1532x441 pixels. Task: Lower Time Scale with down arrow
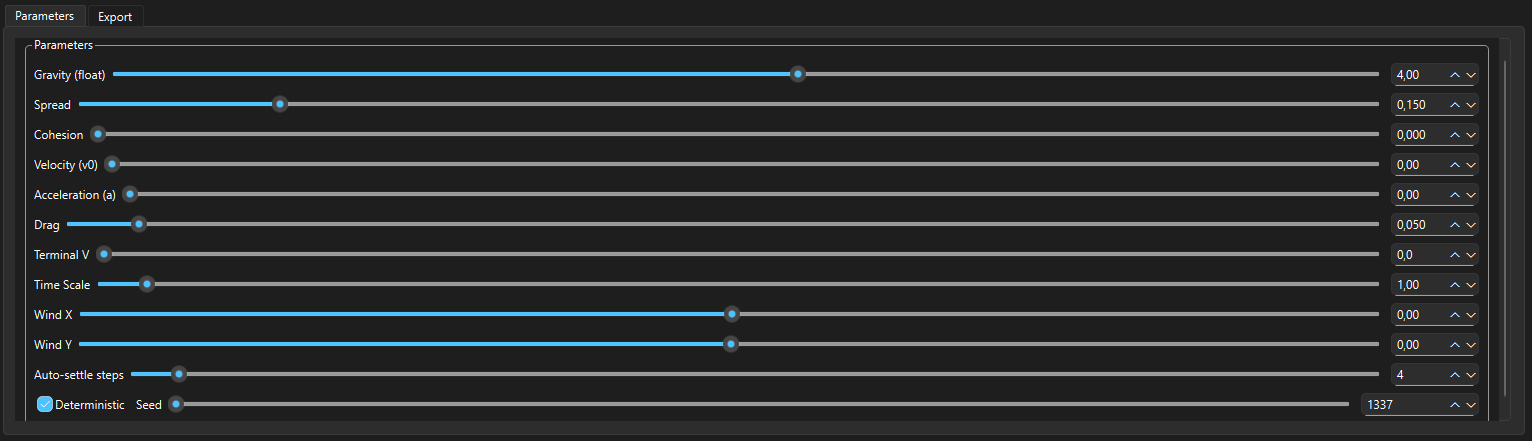[x=1470, y=285]
